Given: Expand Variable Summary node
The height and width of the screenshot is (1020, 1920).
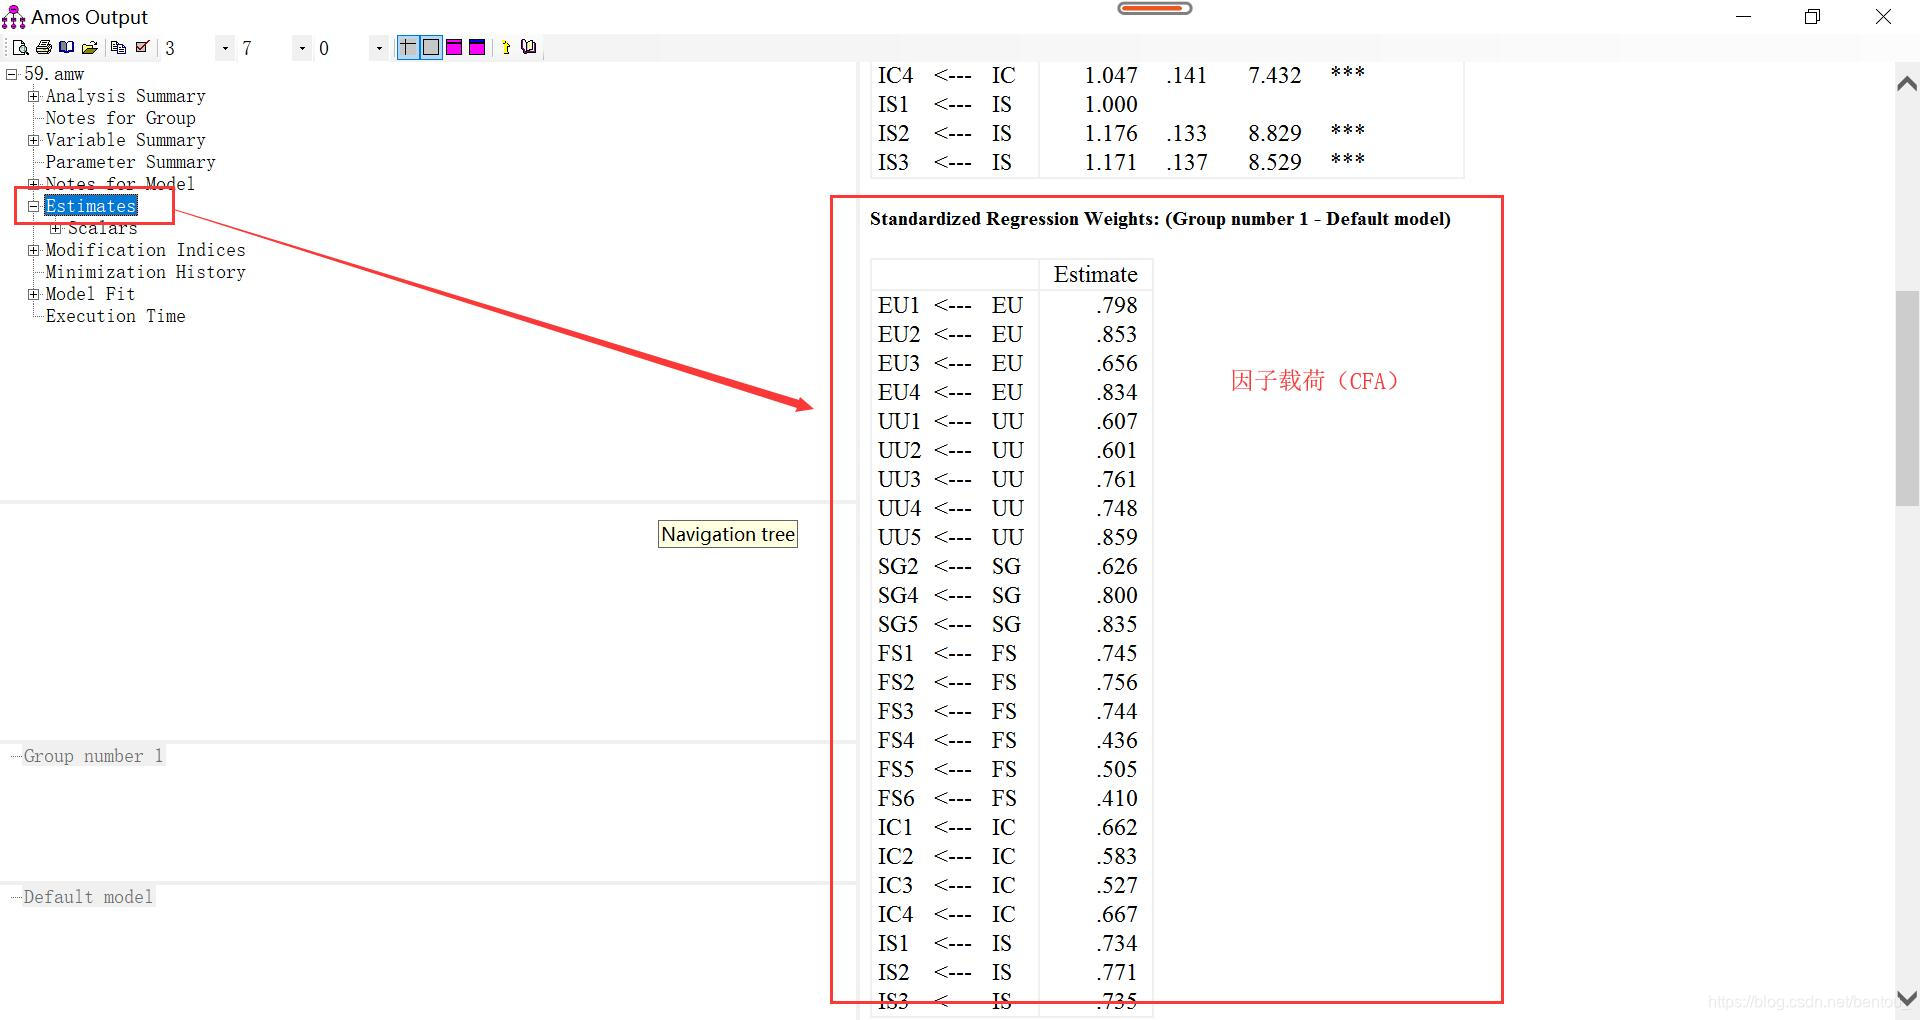Looking at the screenshot, I should [x=33, y=140].
